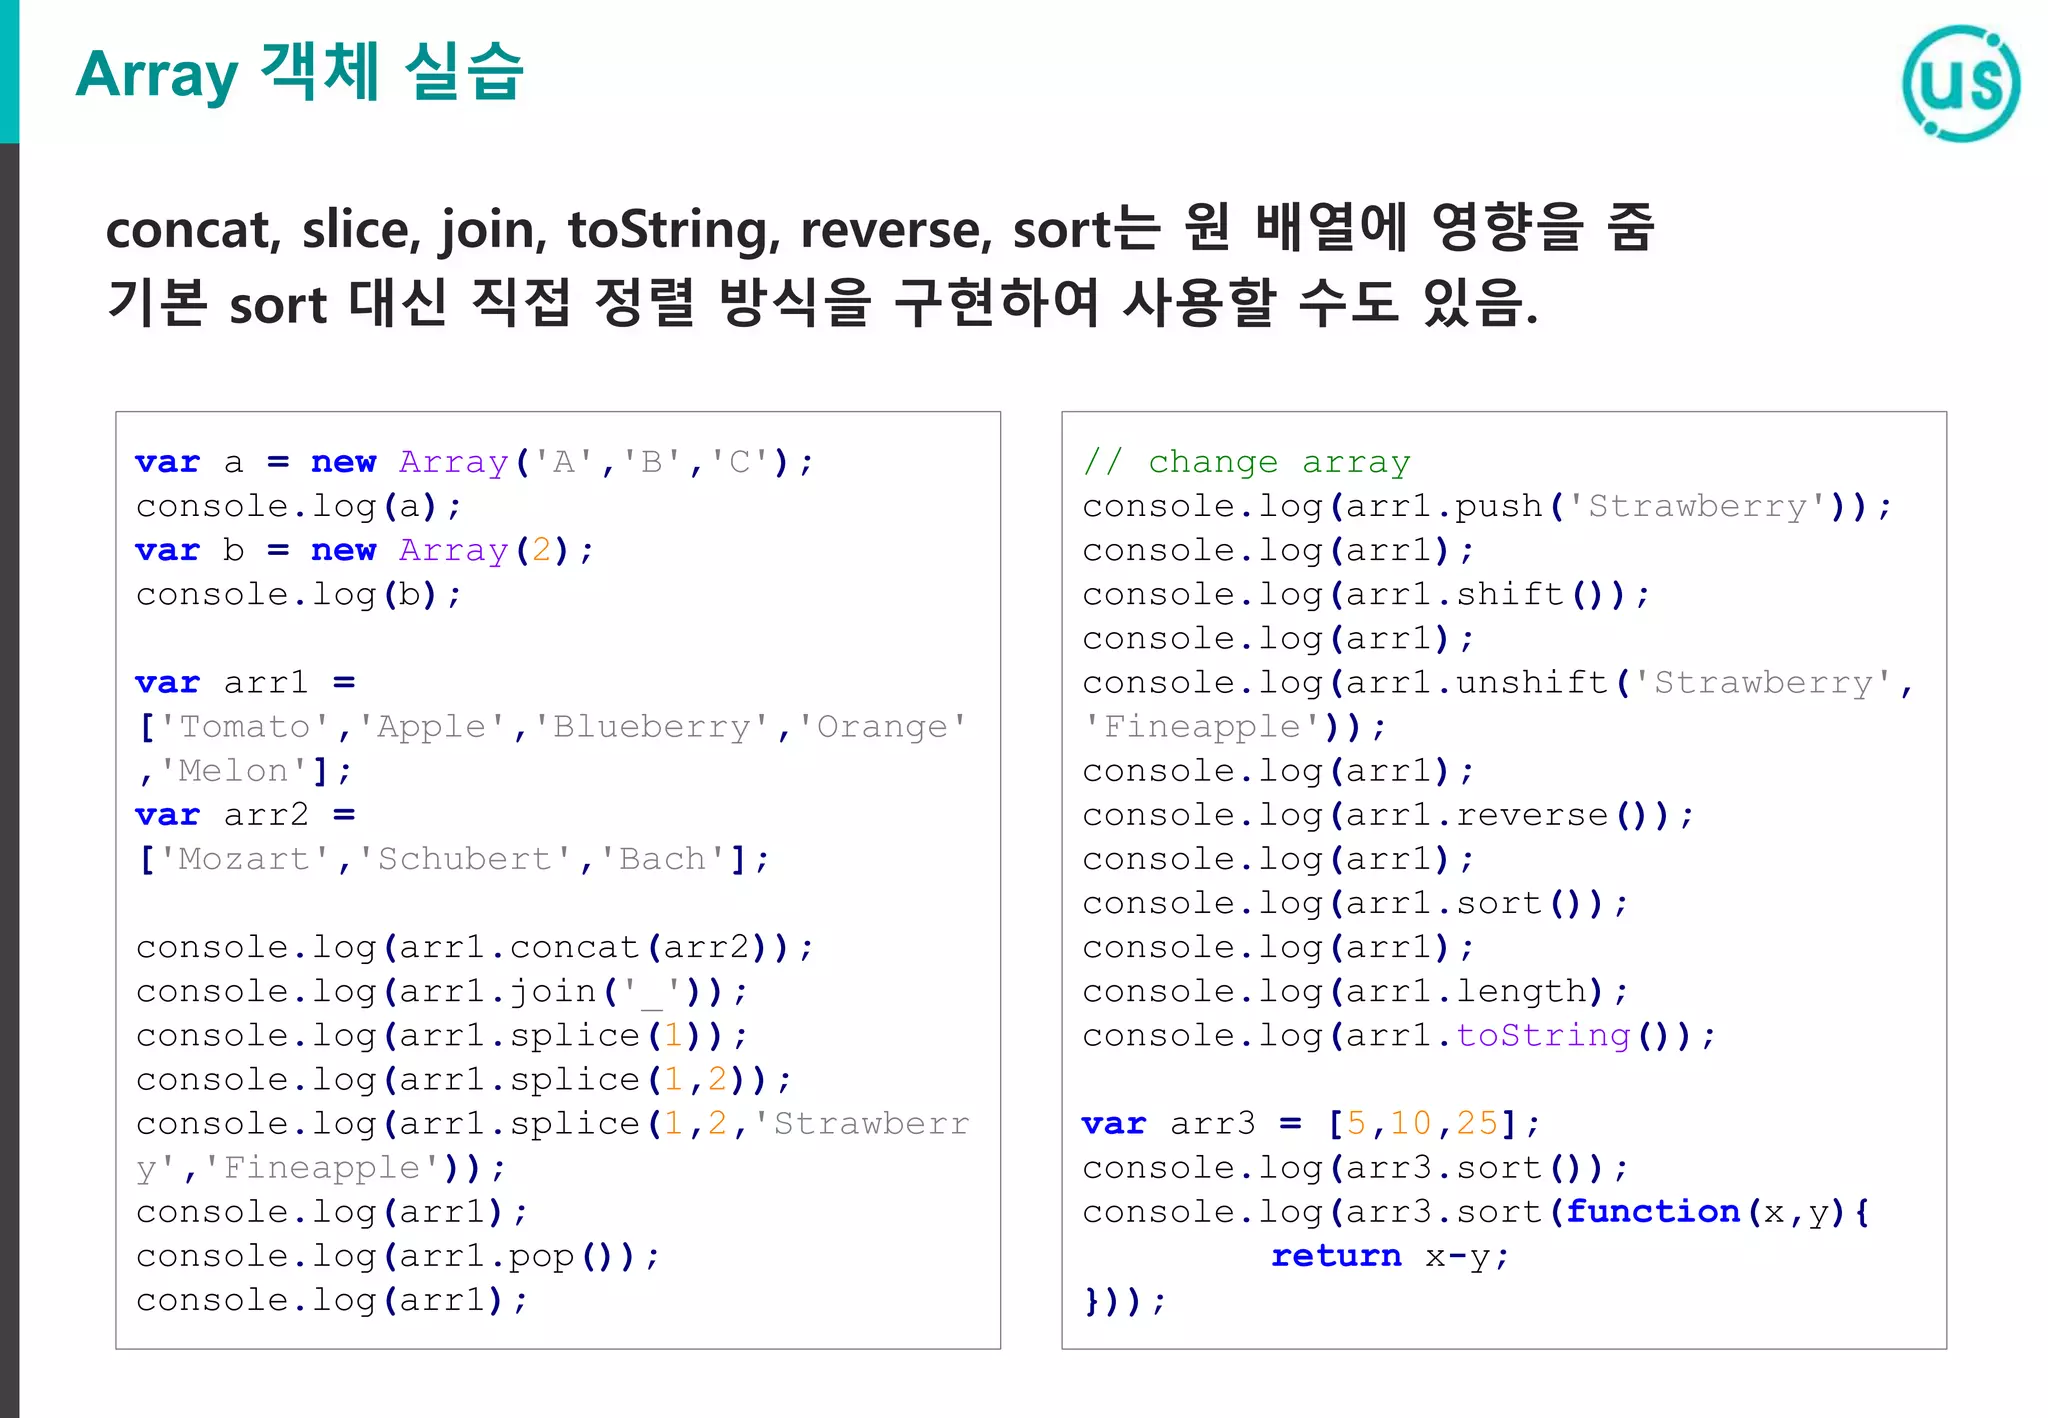This screenshot has width=2048, height=1418.
Task: Click the 'var arr3 = [5,10,25]' line
Action: (1310, 1123)
